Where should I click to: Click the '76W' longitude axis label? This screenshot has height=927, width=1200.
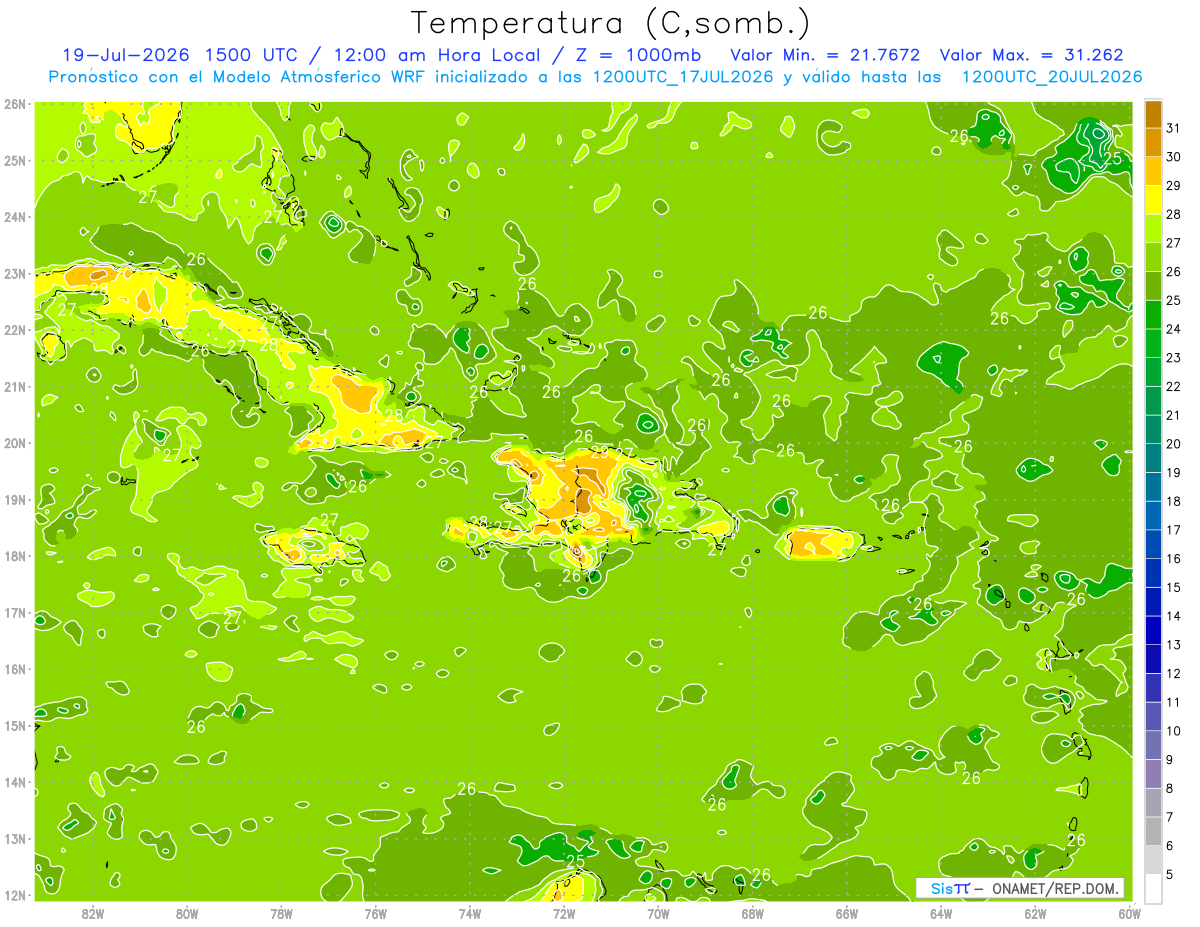point(376,913)
